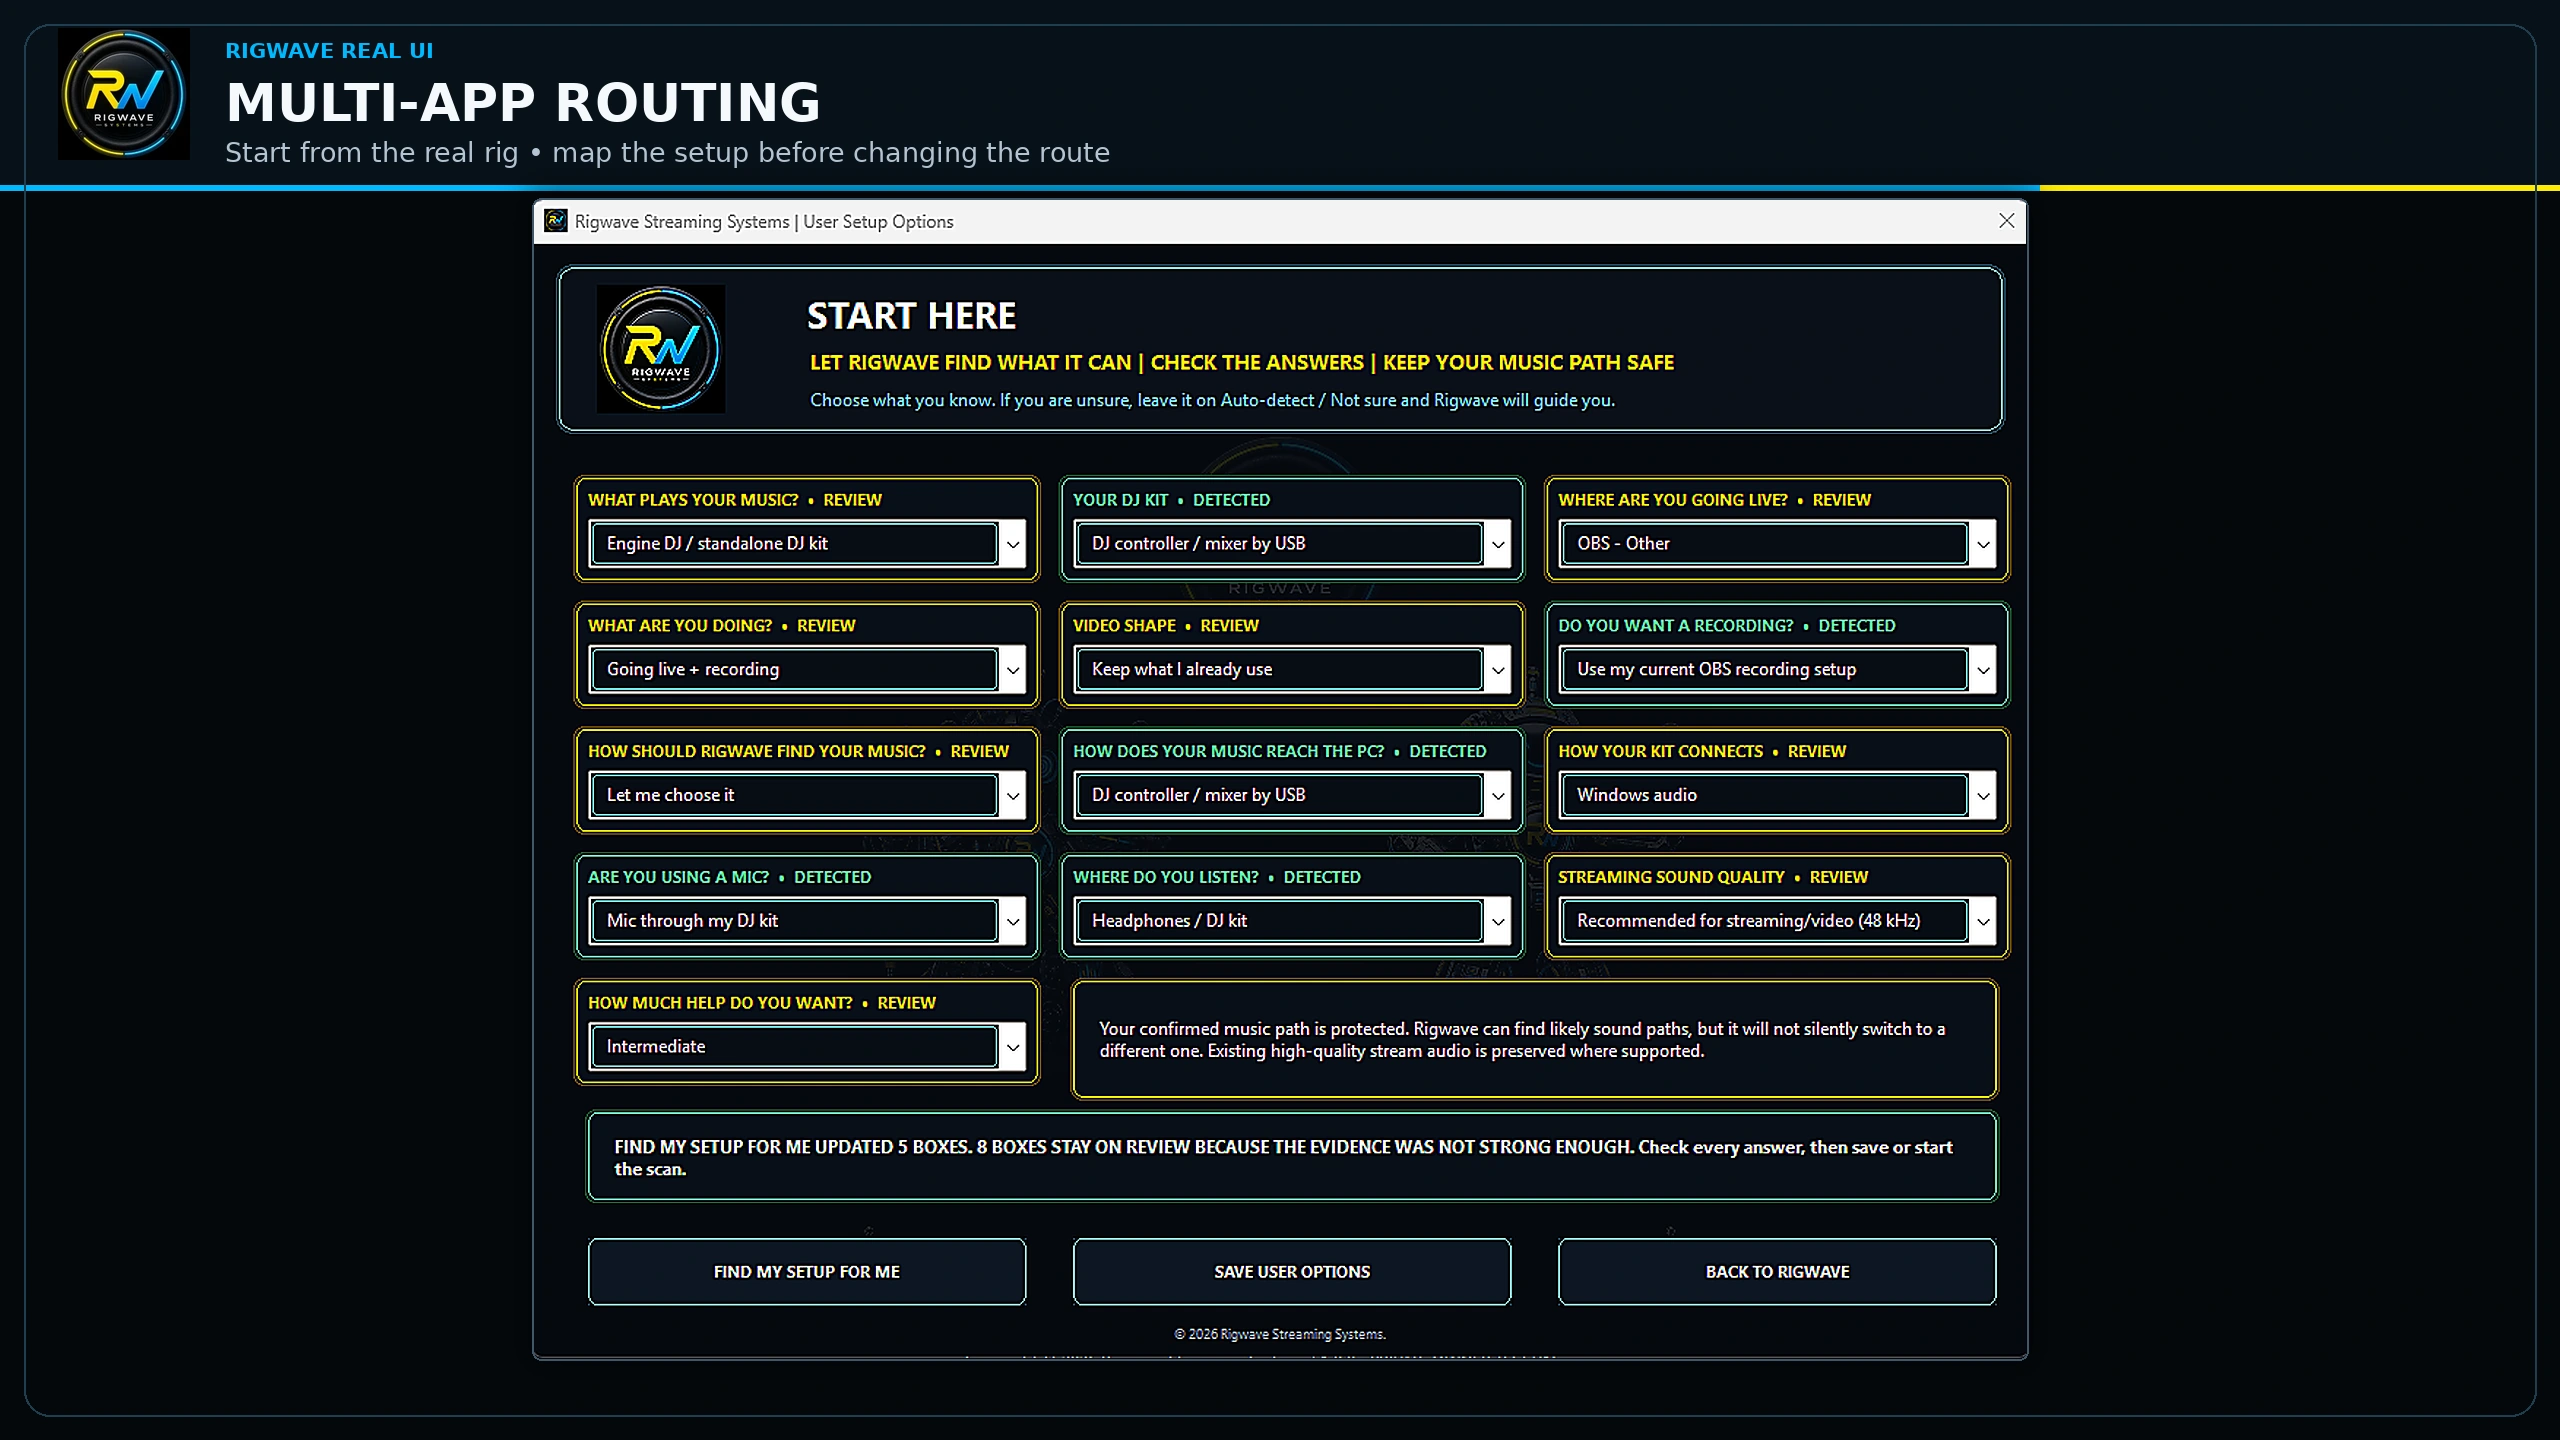2560x1440 pixels.
Task: Click the '© 2026 Rigwave Streaming Systems' footer text
Action: (x=1280, y=1334)
